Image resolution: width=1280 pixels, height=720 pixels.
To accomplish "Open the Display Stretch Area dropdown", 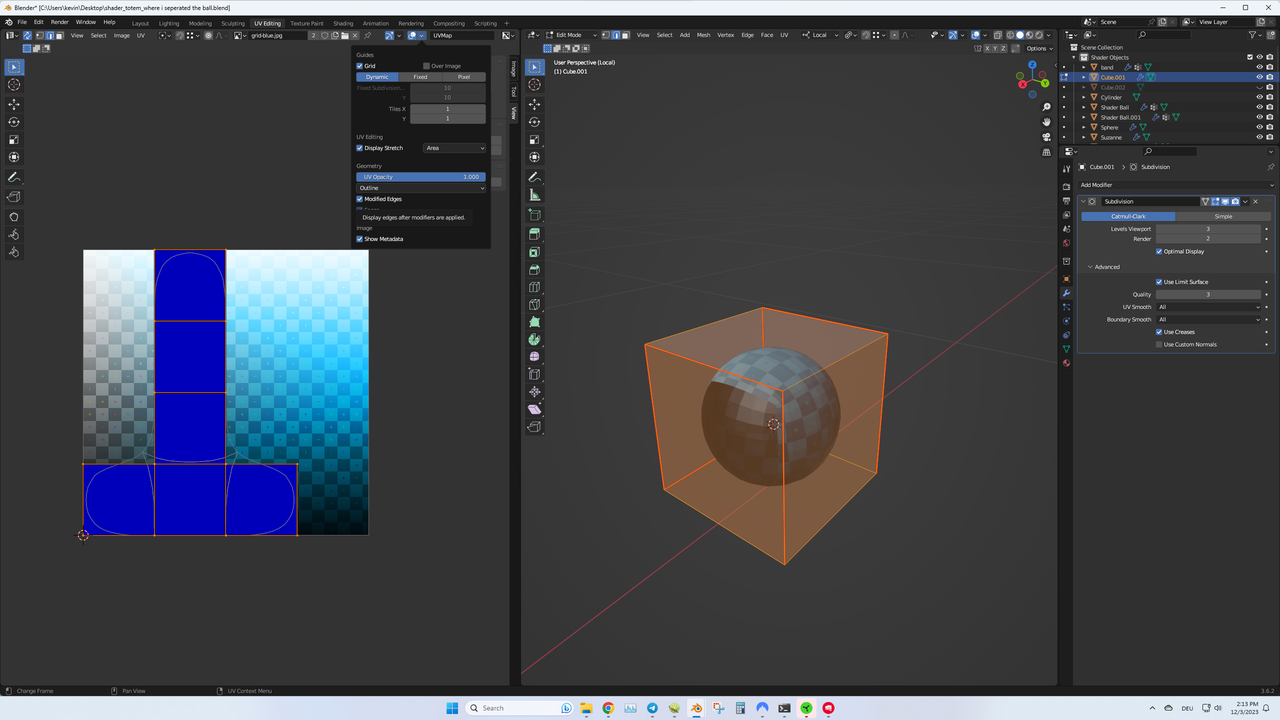I will (454, 148).
